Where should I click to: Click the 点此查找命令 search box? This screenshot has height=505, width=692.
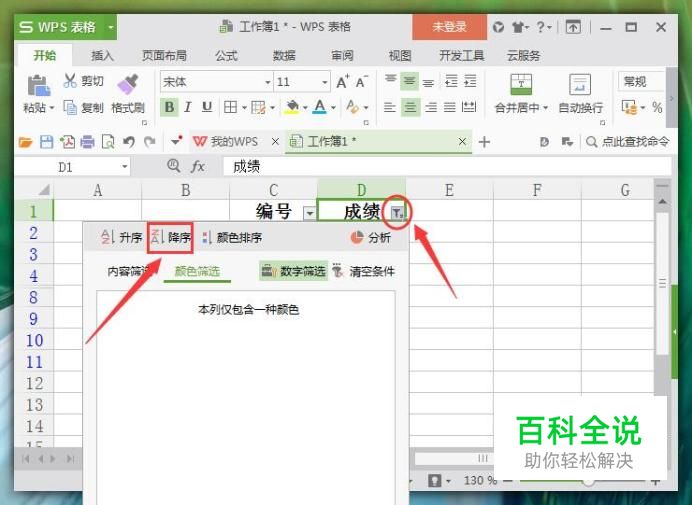[628, 142]
